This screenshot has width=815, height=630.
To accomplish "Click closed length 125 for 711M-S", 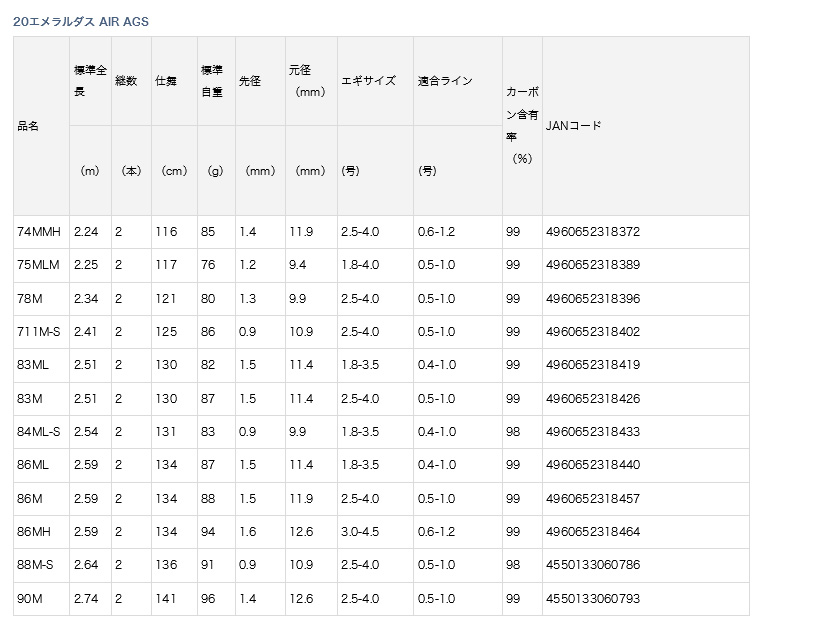I will click(x=166, y=332).
